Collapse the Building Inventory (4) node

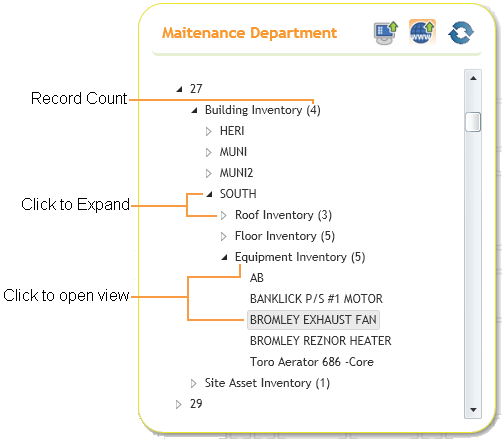click(x=194, y=110)
